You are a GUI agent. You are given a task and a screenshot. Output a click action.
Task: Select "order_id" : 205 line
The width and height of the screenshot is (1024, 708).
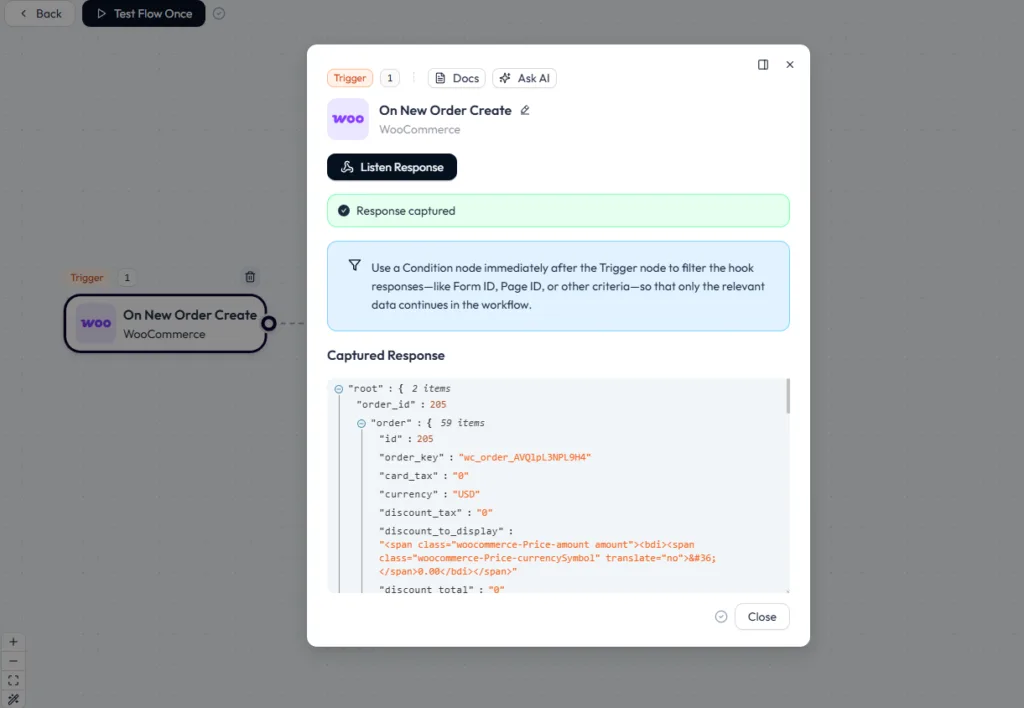(402, 405)
